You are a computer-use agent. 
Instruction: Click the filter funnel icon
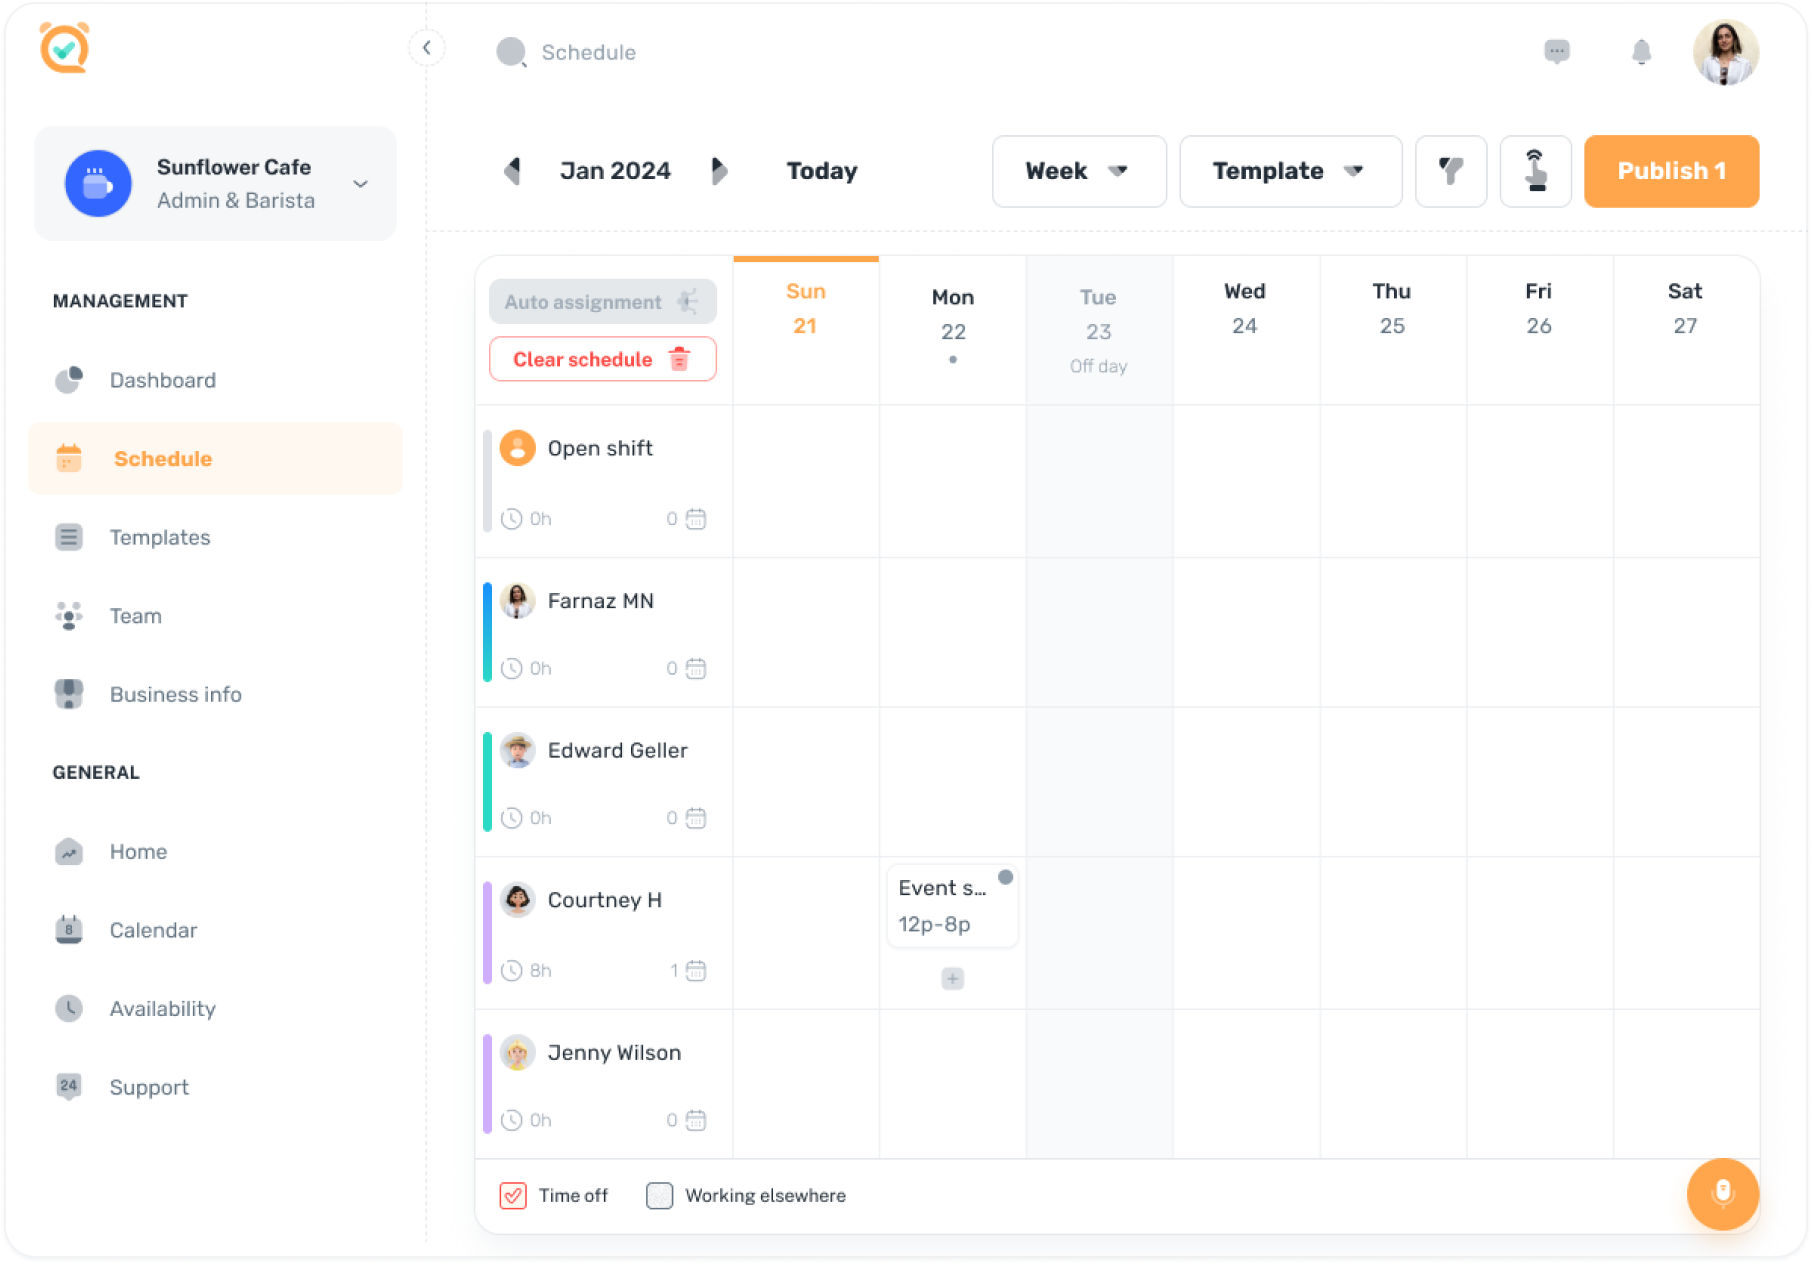(1450, 171)
